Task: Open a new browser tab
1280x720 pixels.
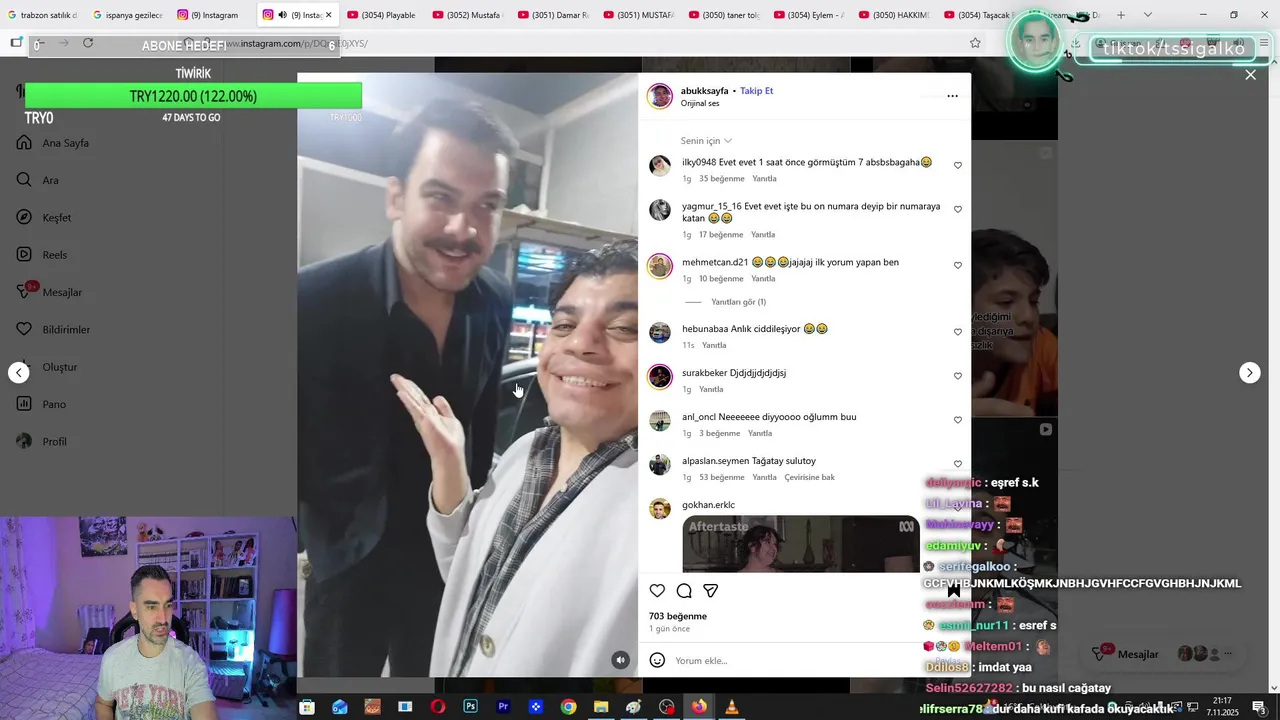Action: (1121, 15)
